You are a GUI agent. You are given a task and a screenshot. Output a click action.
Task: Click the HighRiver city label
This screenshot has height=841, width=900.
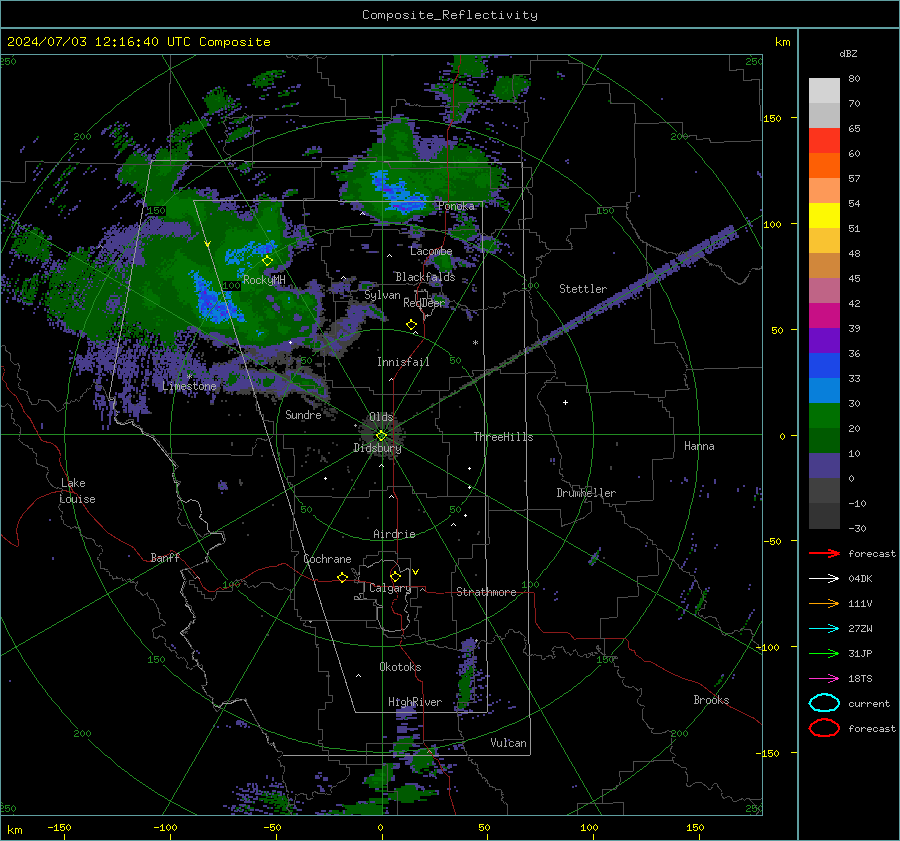pos(415,702)
